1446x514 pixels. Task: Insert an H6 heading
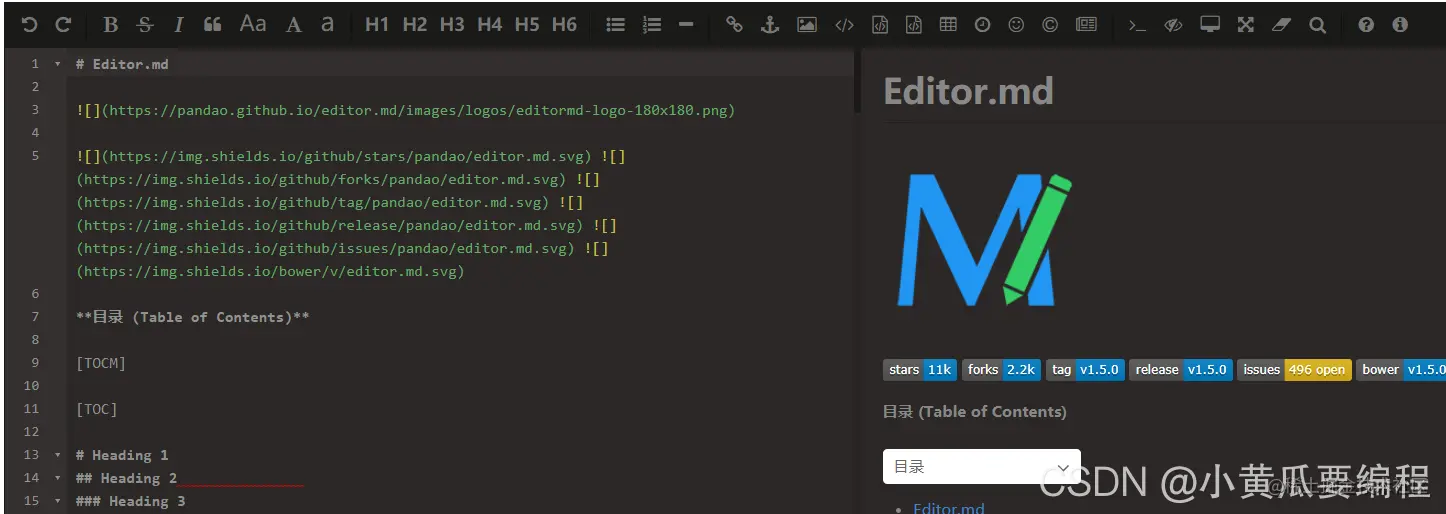564,25
